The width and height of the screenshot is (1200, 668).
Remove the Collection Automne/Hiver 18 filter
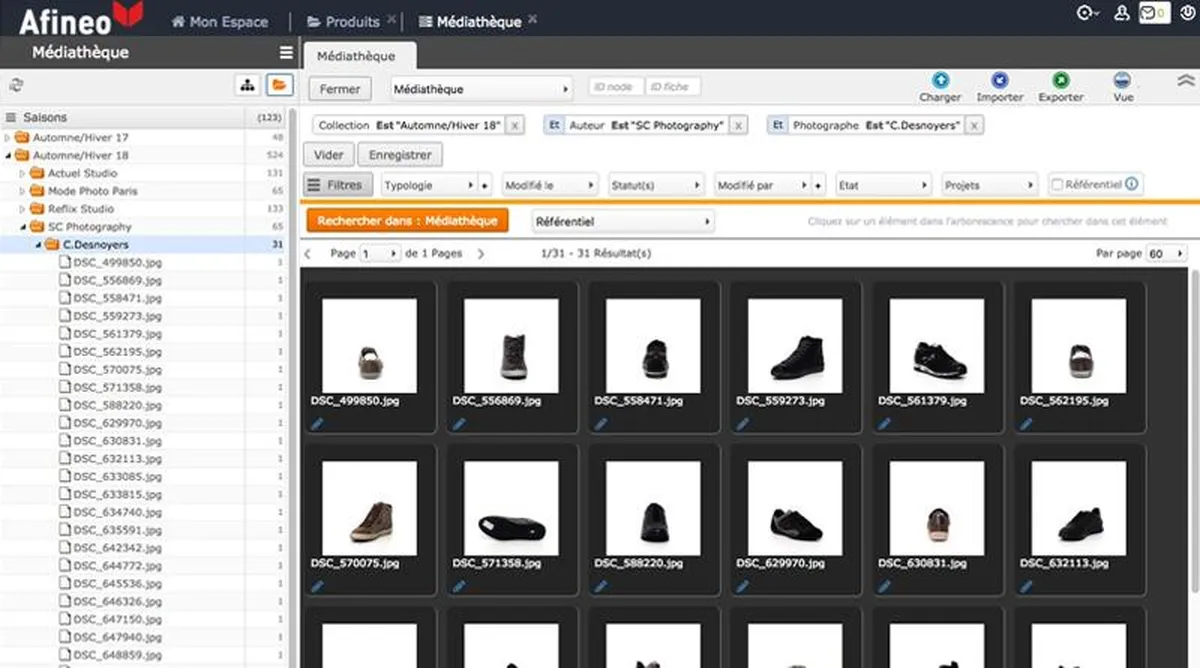pos(514,126)
